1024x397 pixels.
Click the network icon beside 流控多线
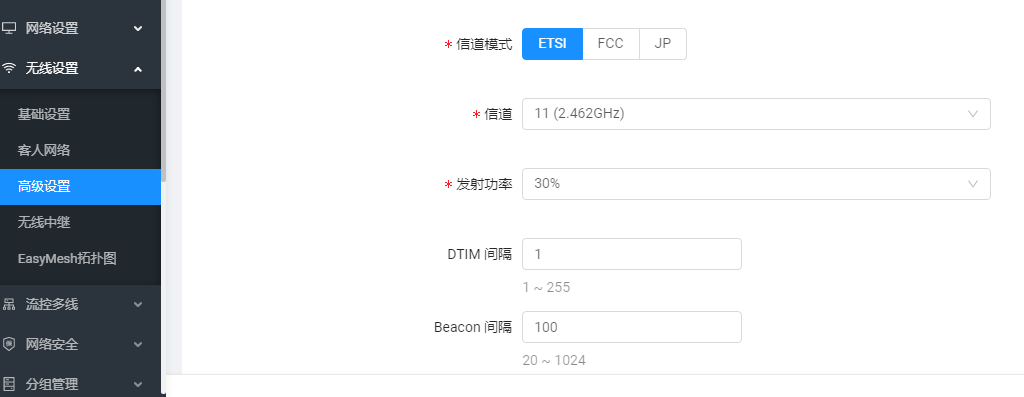pos(8,304)
